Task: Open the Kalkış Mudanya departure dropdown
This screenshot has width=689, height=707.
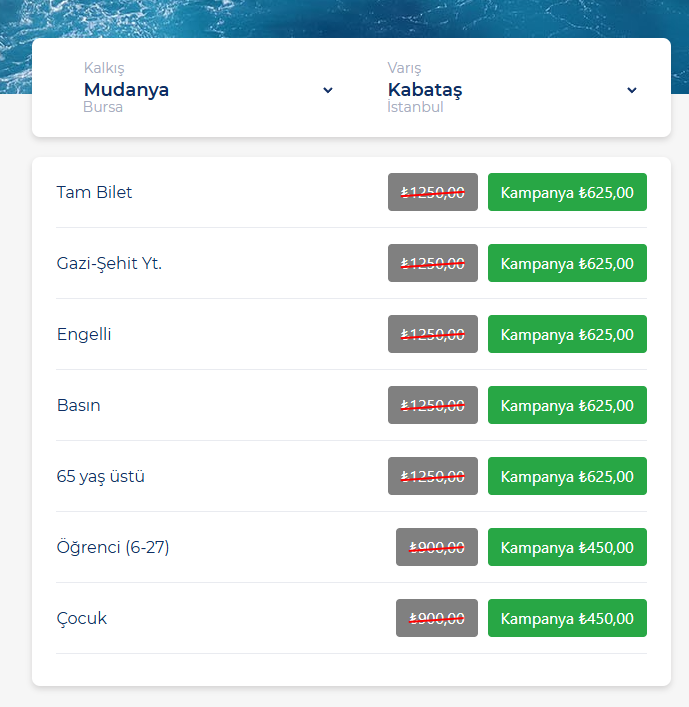Action: [x=208, y=88]
